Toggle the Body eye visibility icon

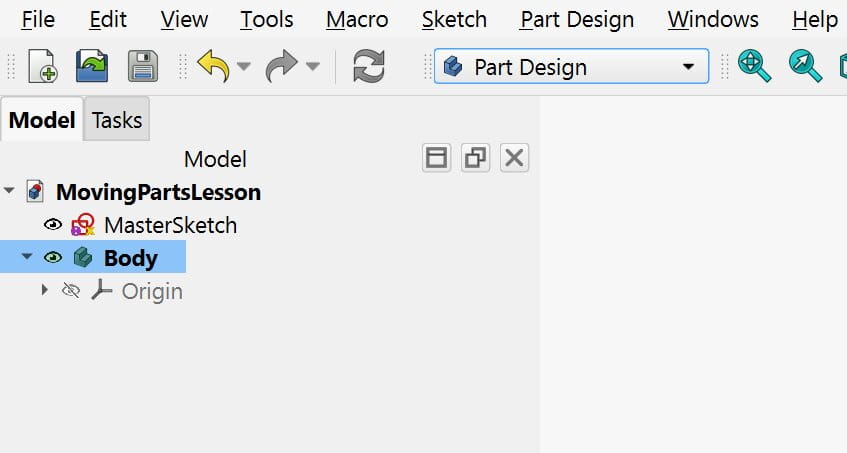(53, 258)
